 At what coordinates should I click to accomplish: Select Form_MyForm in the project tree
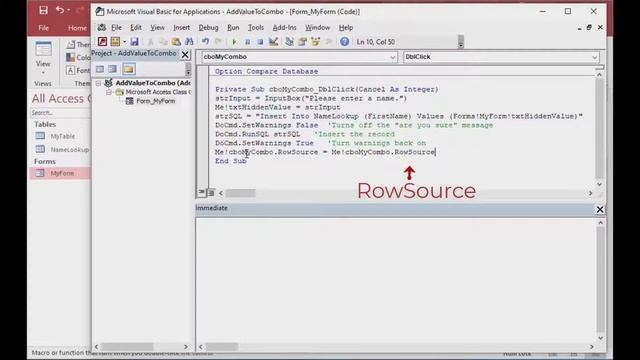pyautogui.click(x=156, y=101)
